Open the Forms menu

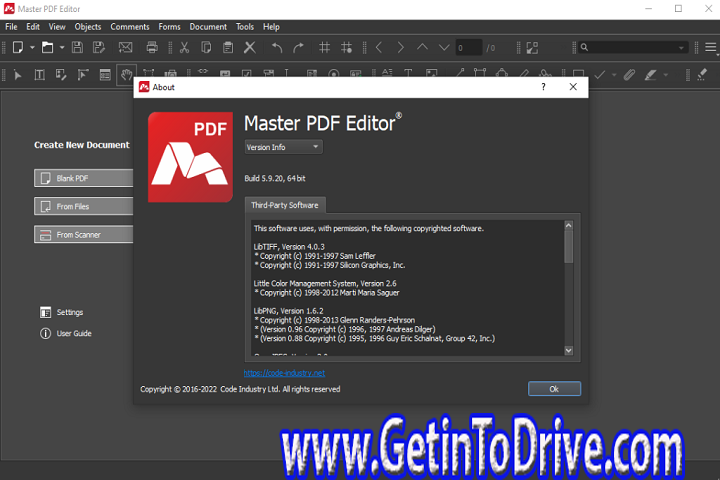(169, 27)
